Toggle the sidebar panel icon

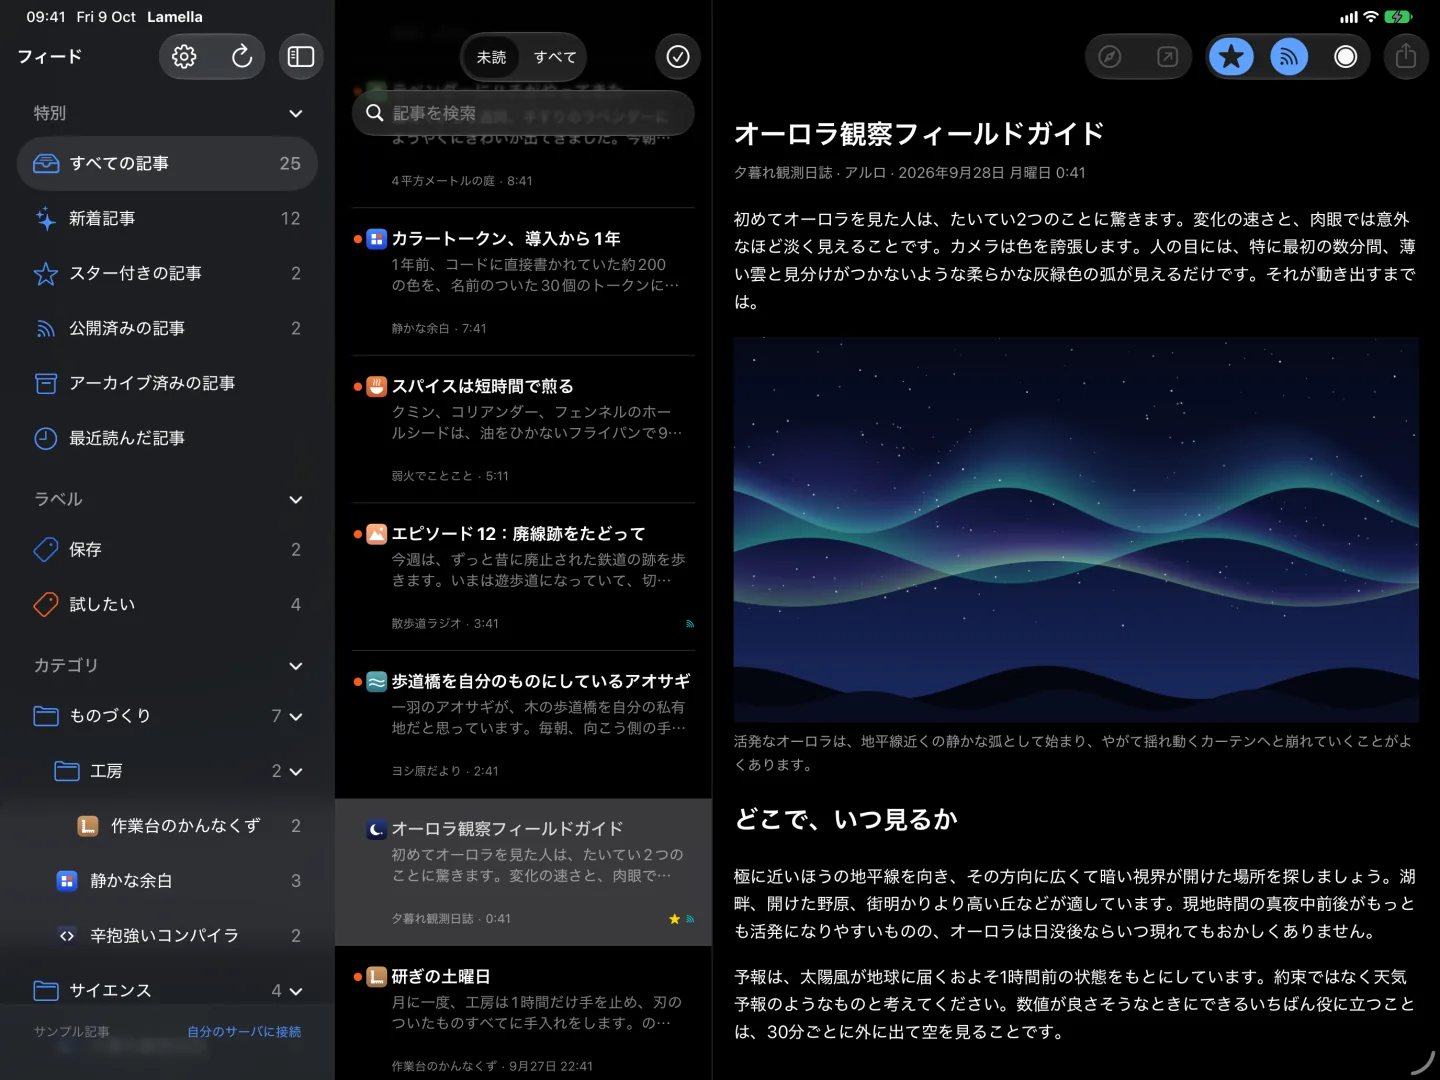(300, 57)
